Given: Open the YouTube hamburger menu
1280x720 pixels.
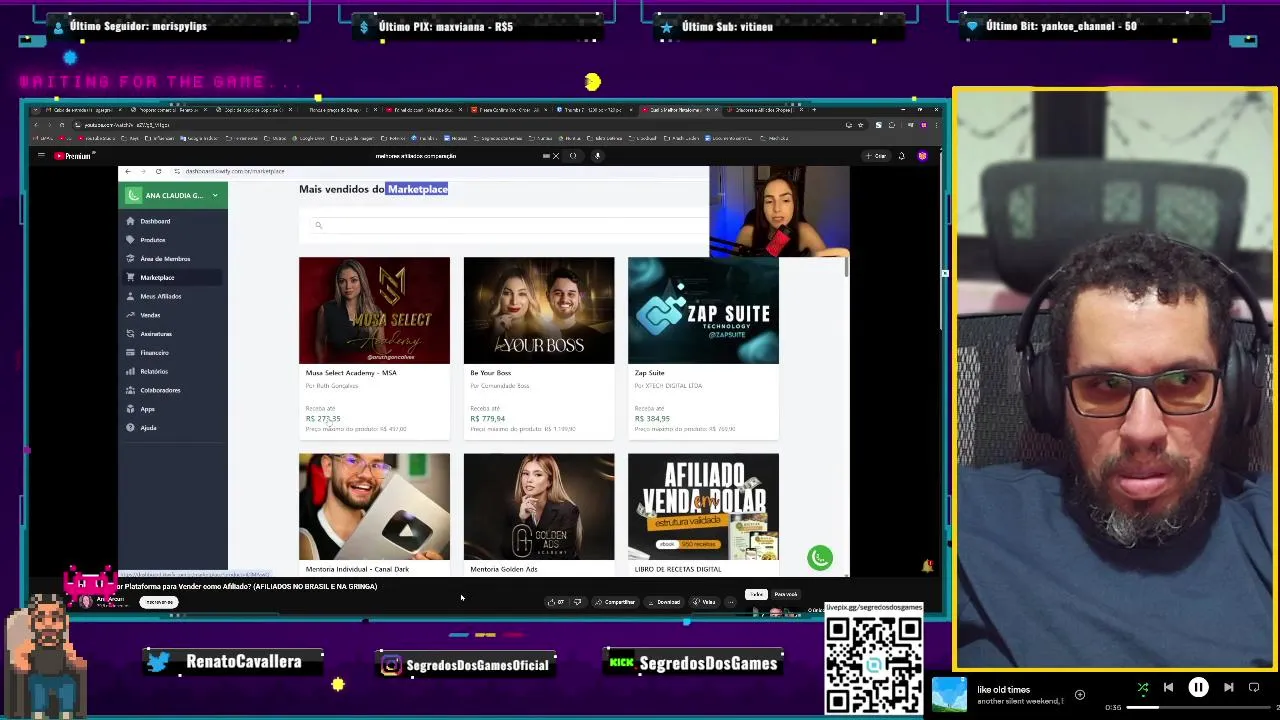Looking at the screenshot, I should pos(41,156).
